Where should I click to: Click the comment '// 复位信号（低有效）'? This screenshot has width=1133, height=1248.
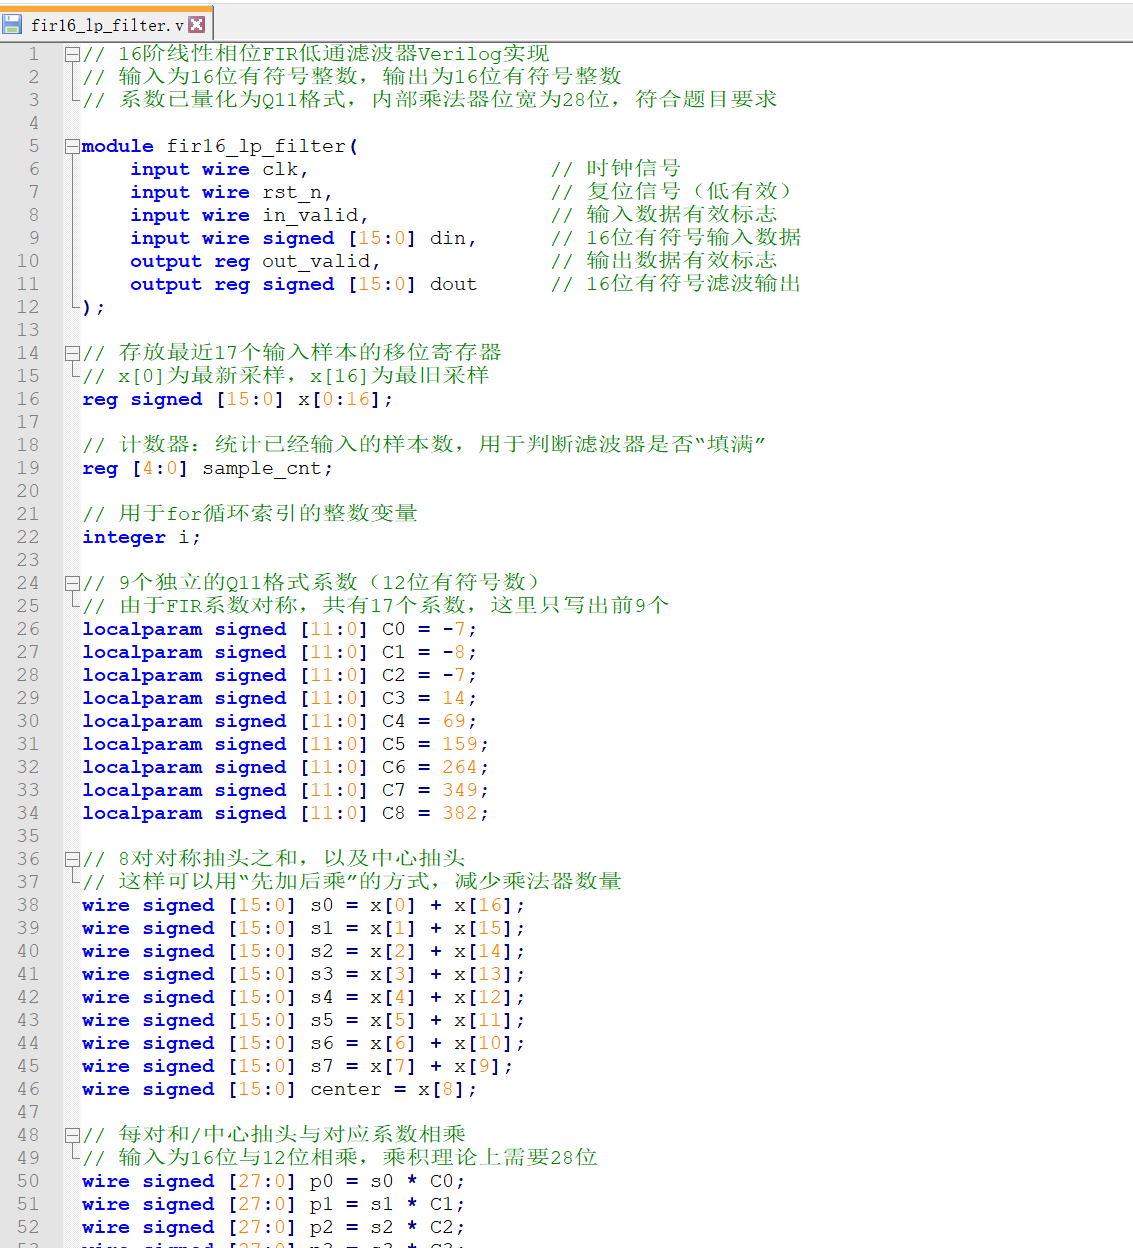click(x=672, y=192)
